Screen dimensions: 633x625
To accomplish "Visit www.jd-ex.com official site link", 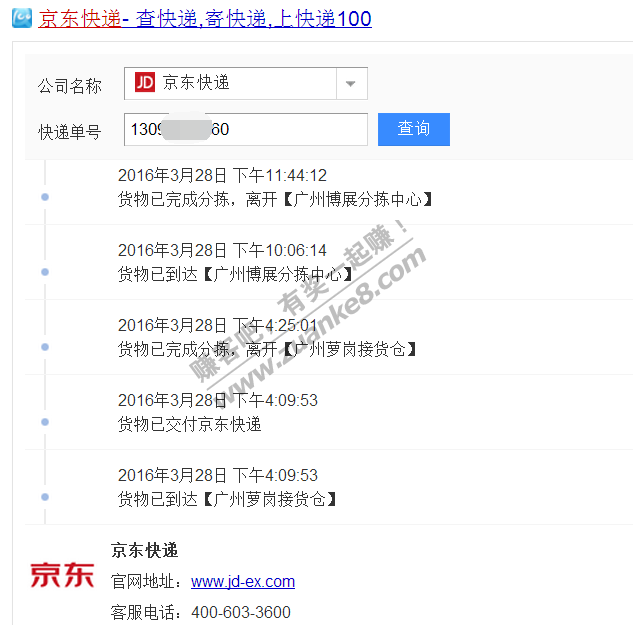I will tap(243, 582).
